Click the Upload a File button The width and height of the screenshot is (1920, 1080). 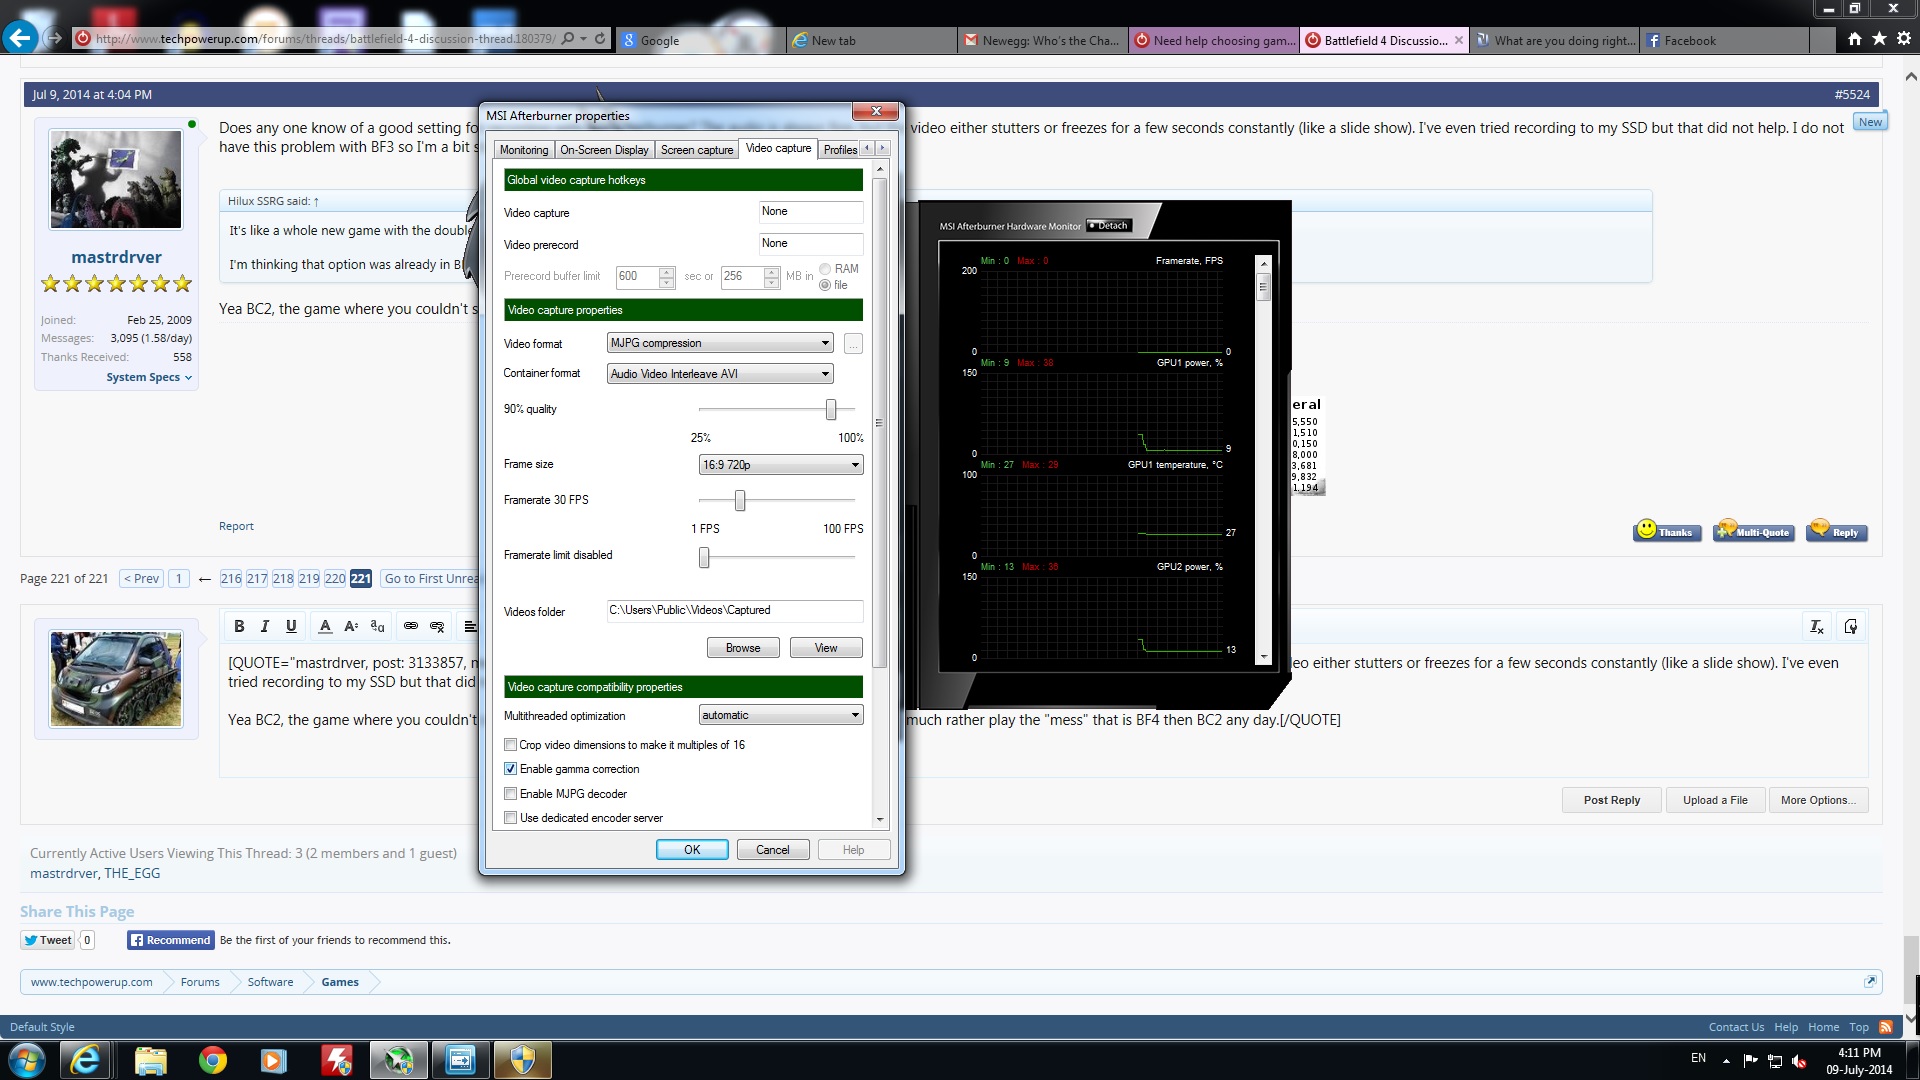[1715, 800]
